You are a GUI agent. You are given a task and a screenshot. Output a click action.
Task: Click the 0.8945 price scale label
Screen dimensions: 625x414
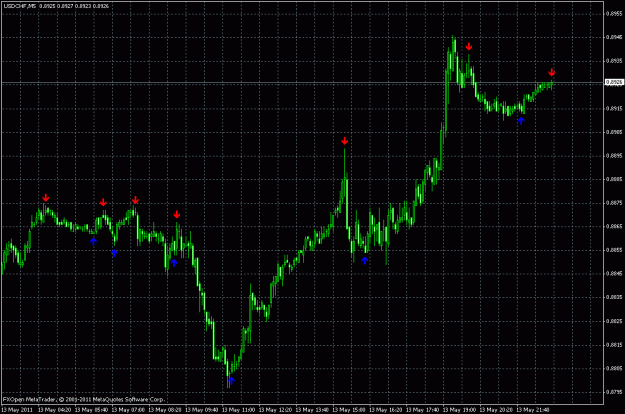tap(614, 37)
